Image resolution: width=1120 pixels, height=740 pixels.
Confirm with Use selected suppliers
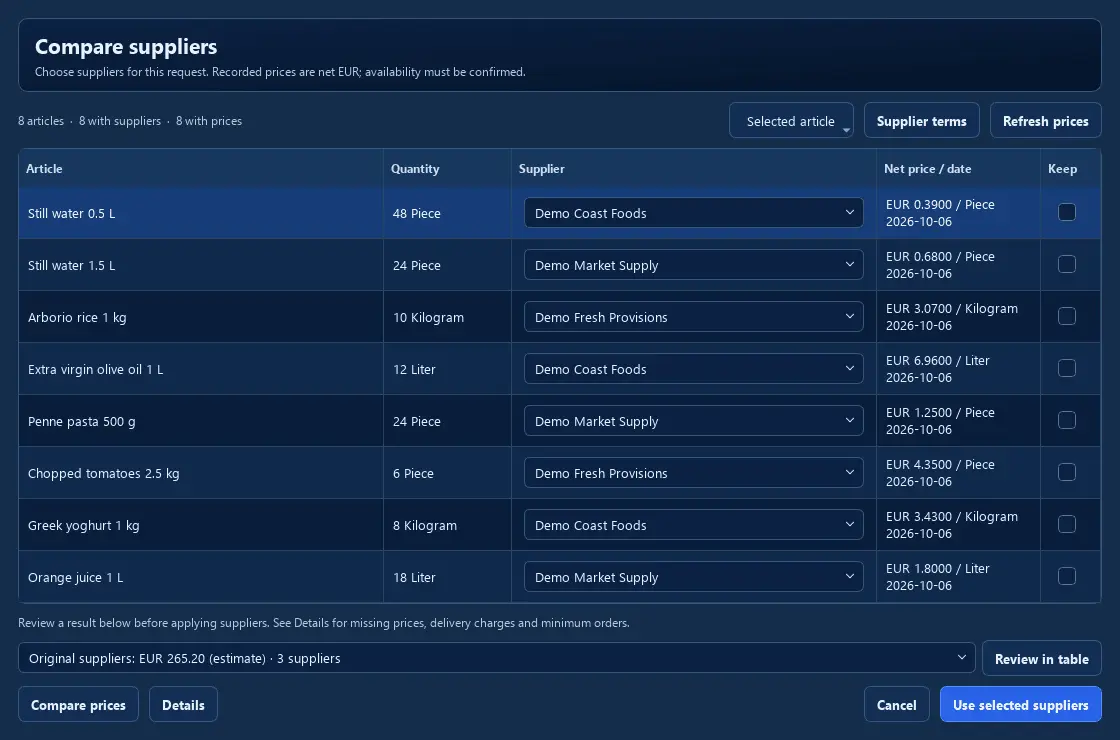click(x=1021, y=705)
